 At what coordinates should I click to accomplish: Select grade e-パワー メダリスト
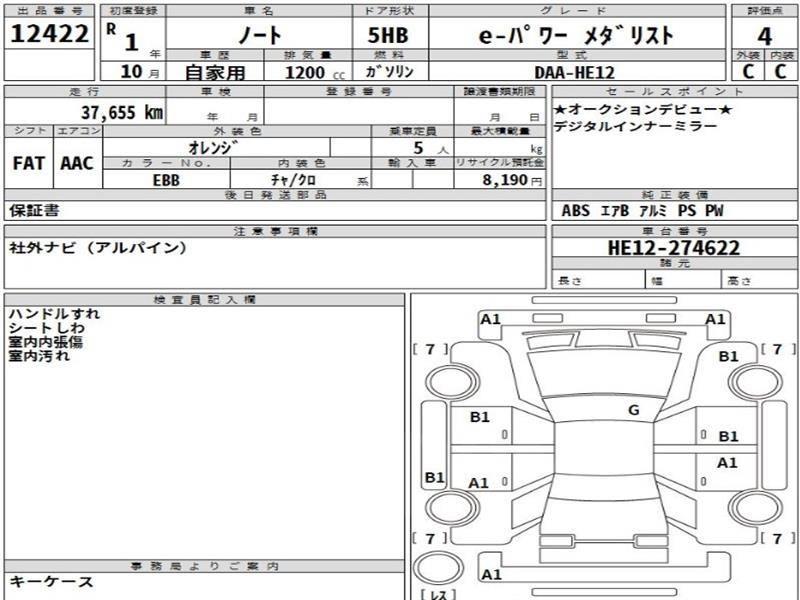pyautogui.click(x=576, y=35)
